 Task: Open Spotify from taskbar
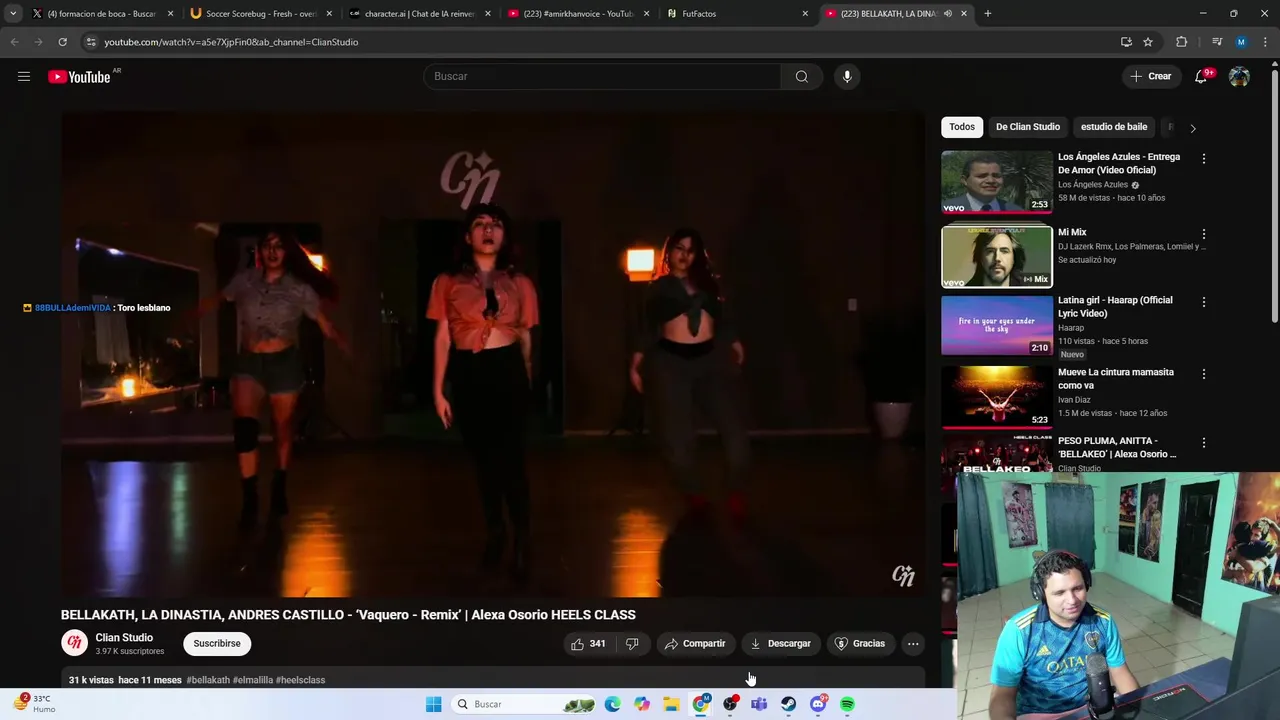(847, 704)
